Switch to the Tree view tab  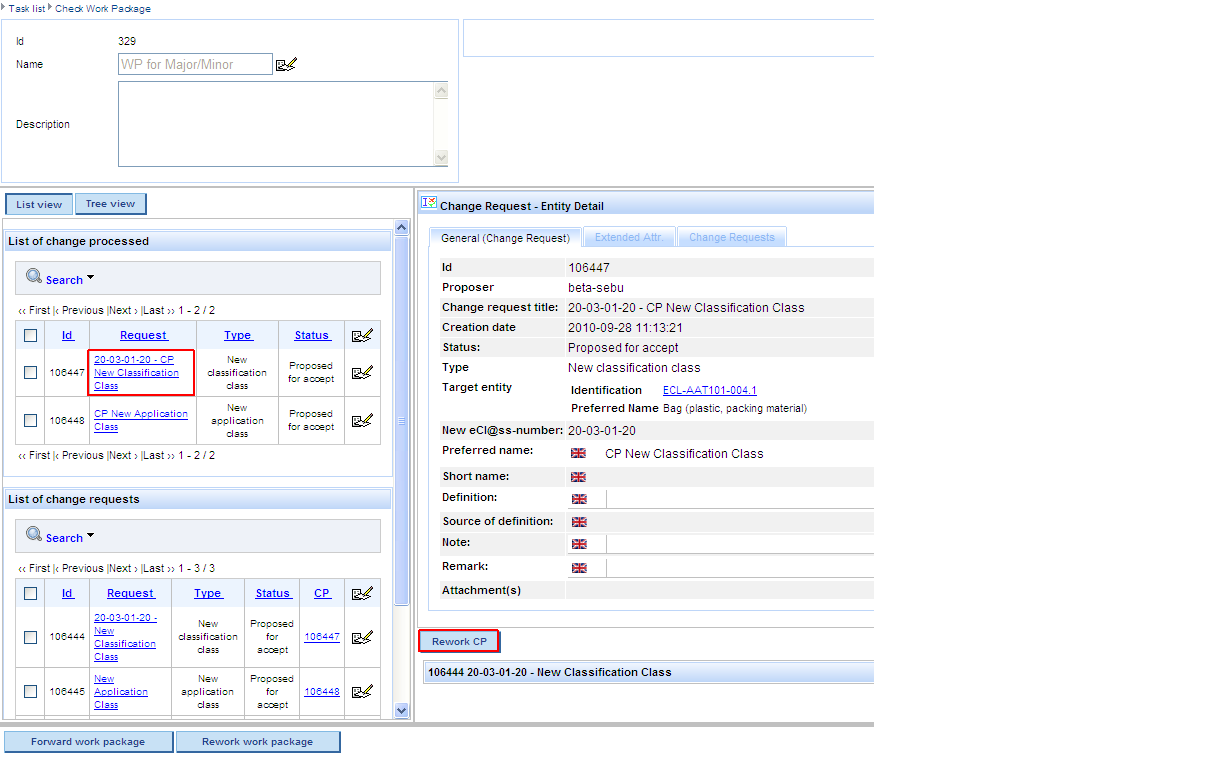pyautogui.click(x=110, y=204)
